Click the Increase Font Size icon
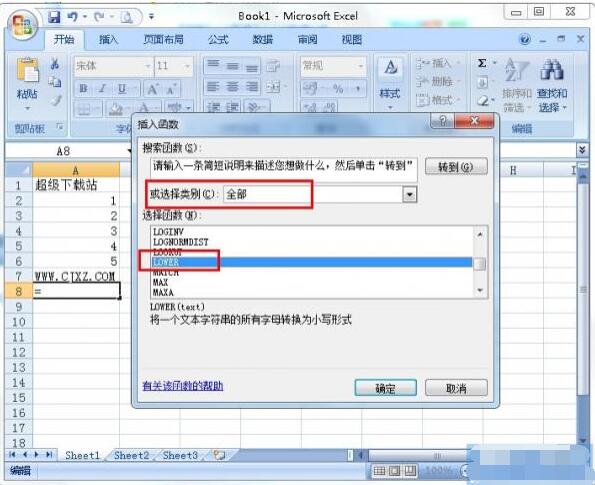This screenshot has width=595, height=485. (153, 90)
